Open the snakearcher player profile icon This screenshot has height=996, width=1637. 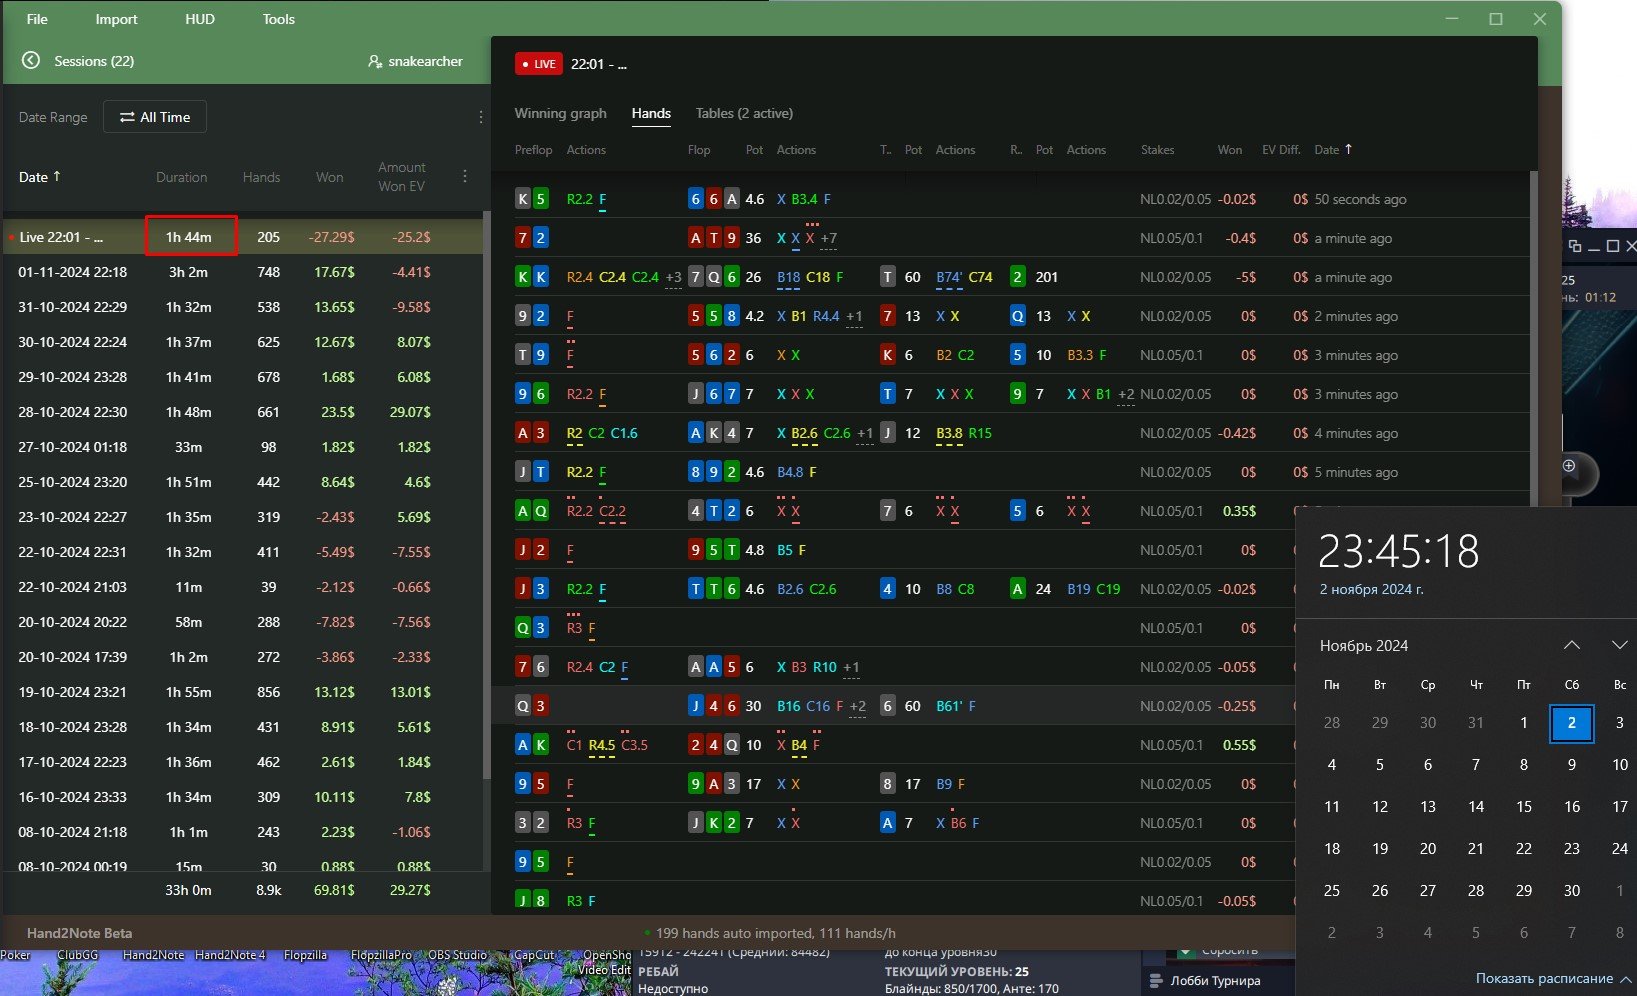point(375,61)
